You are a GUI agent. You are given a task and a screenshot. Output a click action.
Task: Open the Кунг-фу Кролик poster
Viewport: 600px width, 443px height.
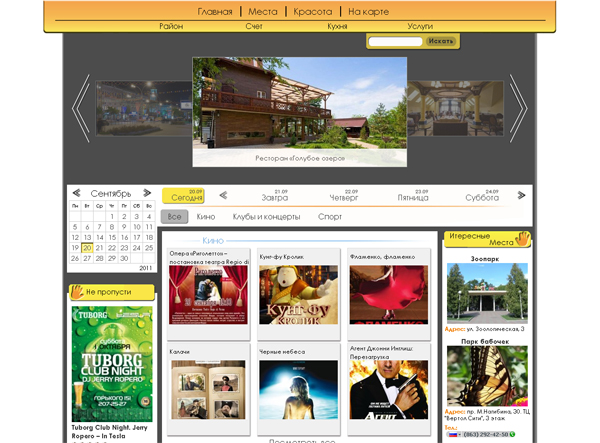[298, 295]
